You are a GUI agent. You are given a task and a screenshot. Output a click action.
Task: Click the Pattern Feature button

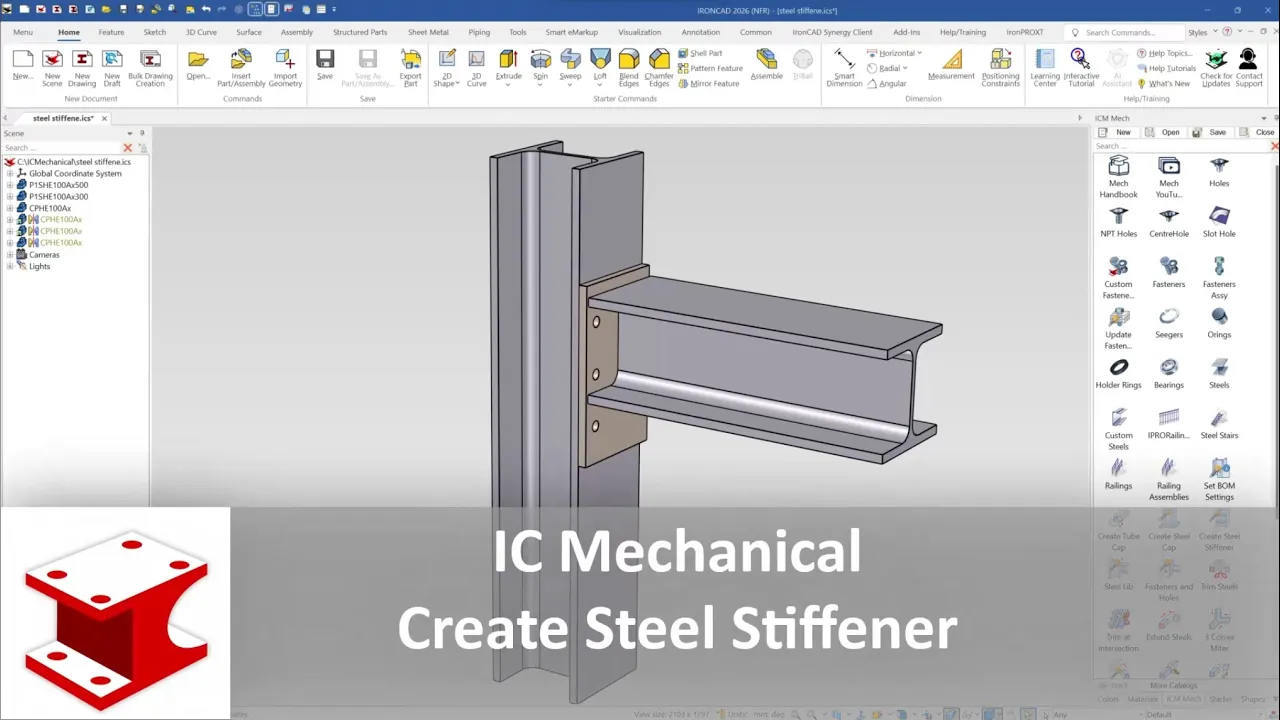(710, 68)
